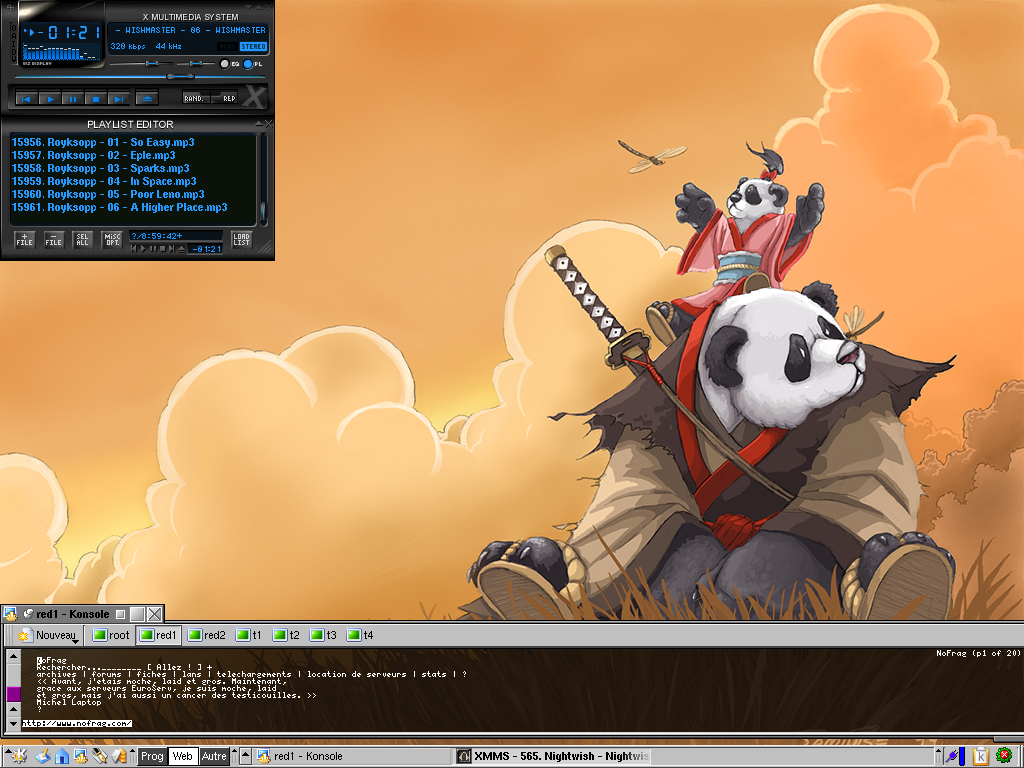The image size is (1024, 768).
Task: Click the spectrum analyzer VIZ display
Action: click(62, 52)
